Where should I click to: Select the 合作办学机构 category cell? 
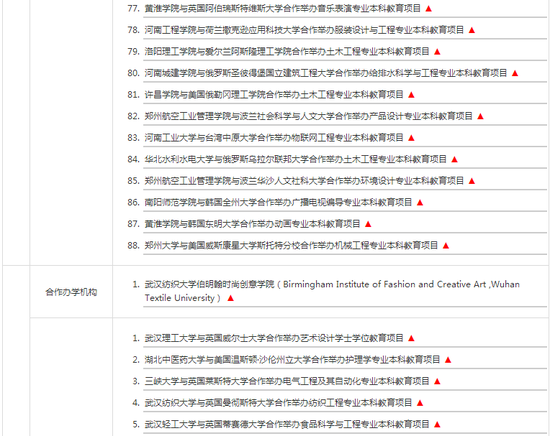coord(71,292)
